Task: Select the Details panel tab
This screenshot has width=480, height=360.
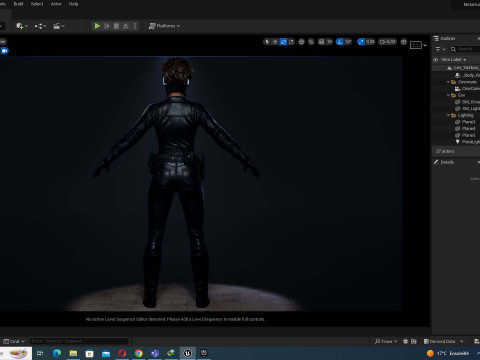Action: 444,162
